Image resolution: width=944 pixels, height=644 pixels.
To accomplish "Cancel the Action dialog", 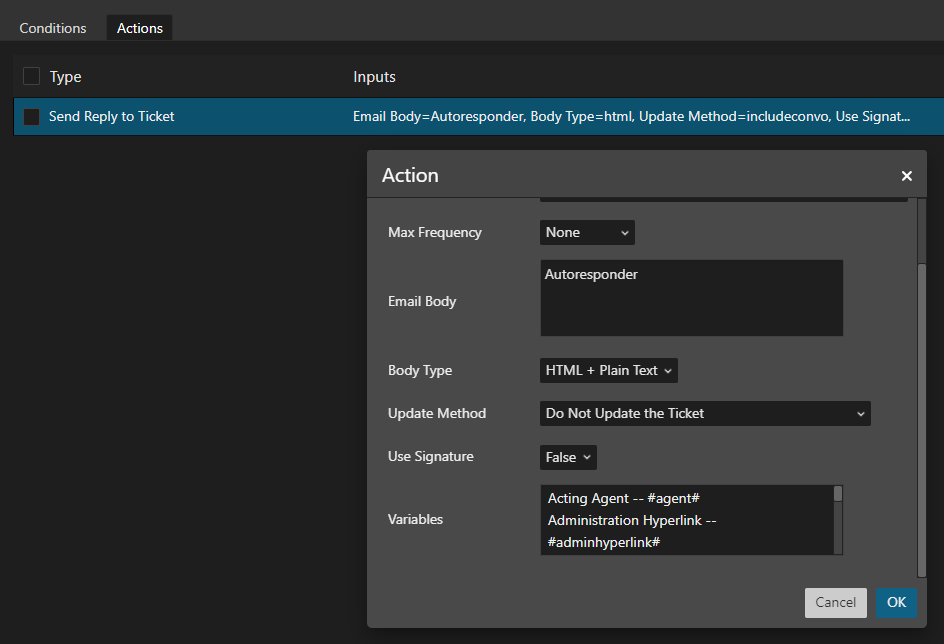I will 835,602.
